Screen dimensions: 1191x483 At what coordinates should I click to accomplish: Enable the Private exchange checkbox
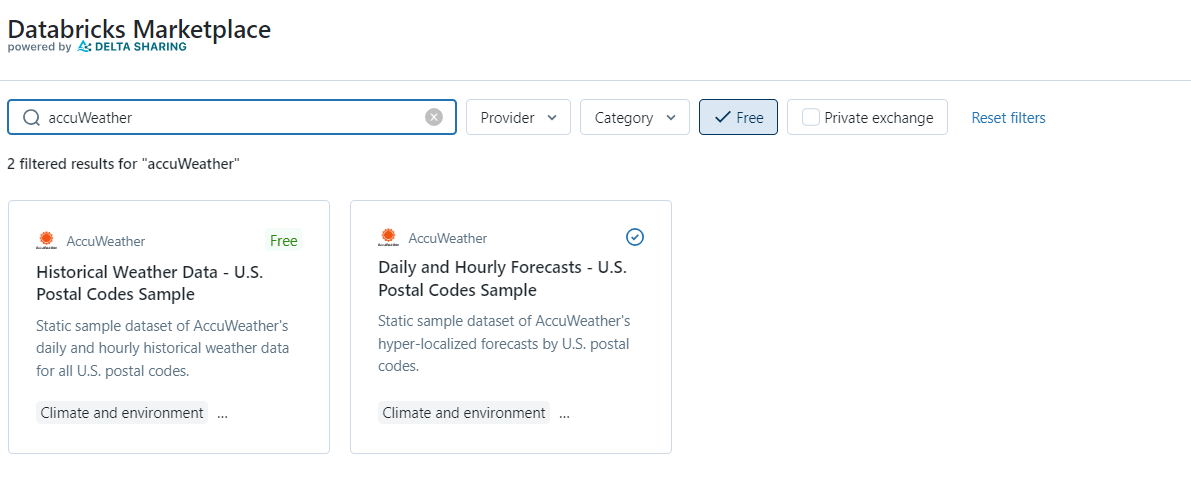click(811, 118)
